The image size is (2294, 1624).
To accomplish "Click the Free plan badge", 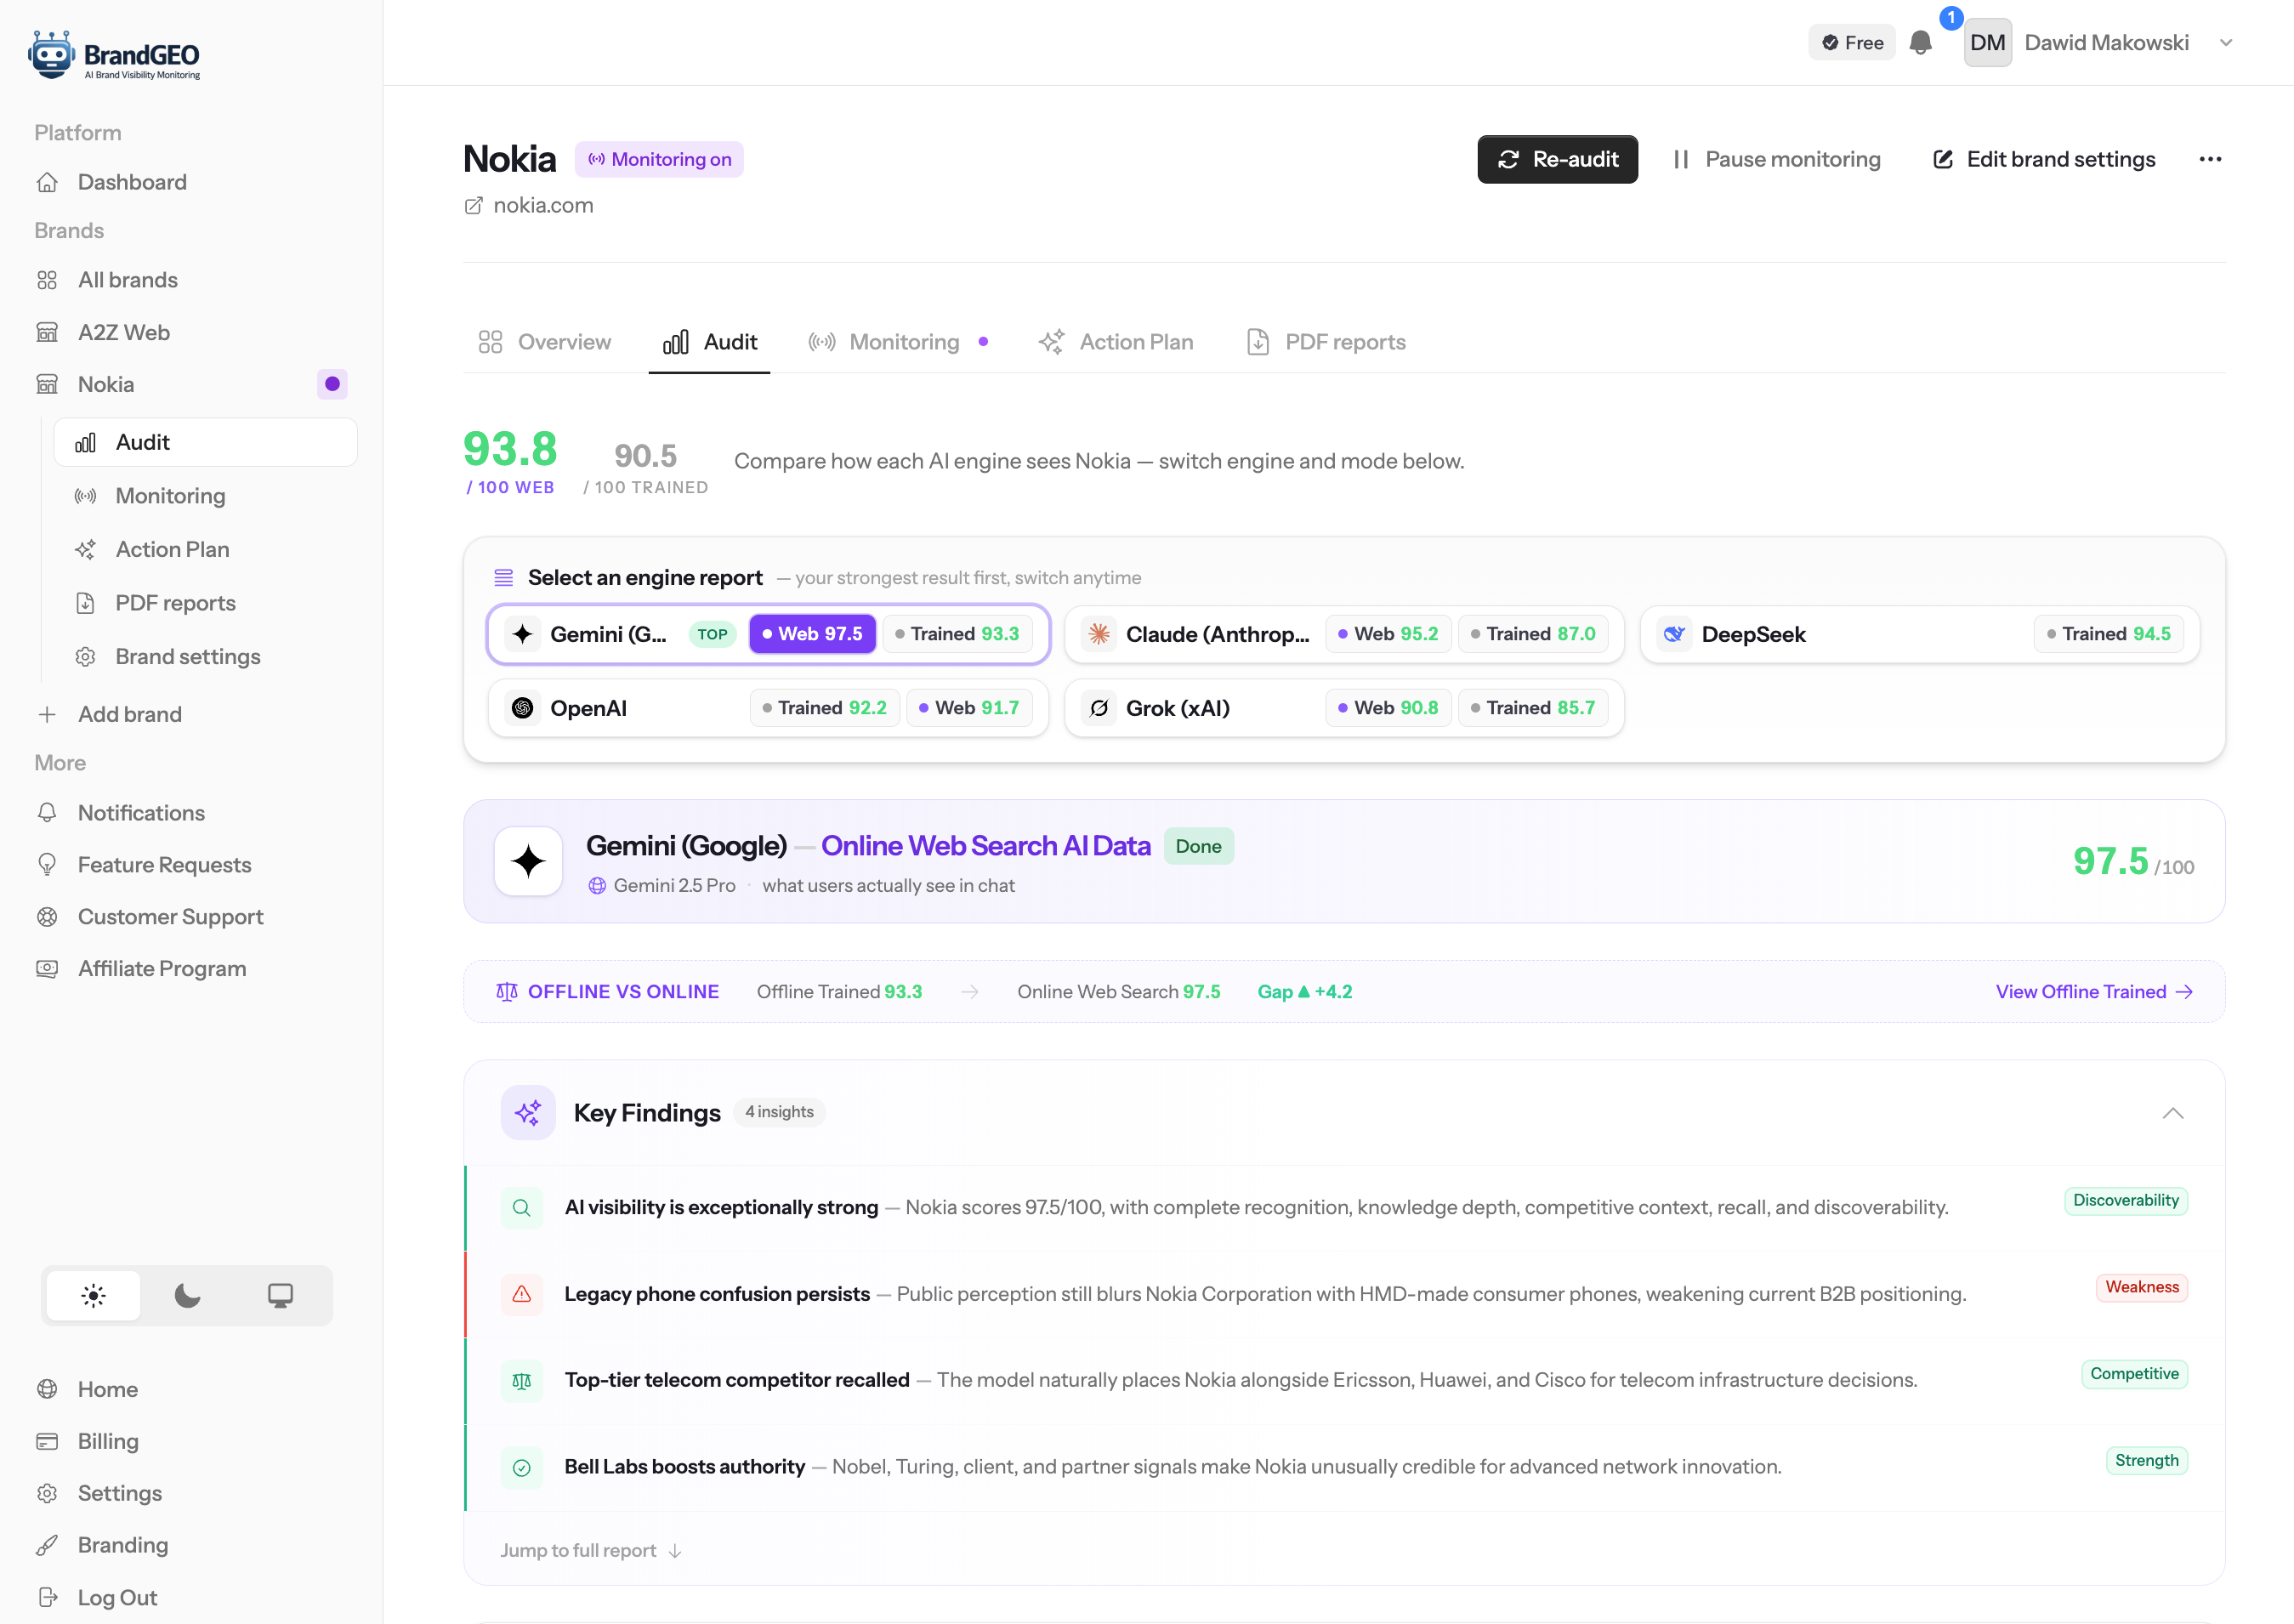I will tap(1852, 43).
